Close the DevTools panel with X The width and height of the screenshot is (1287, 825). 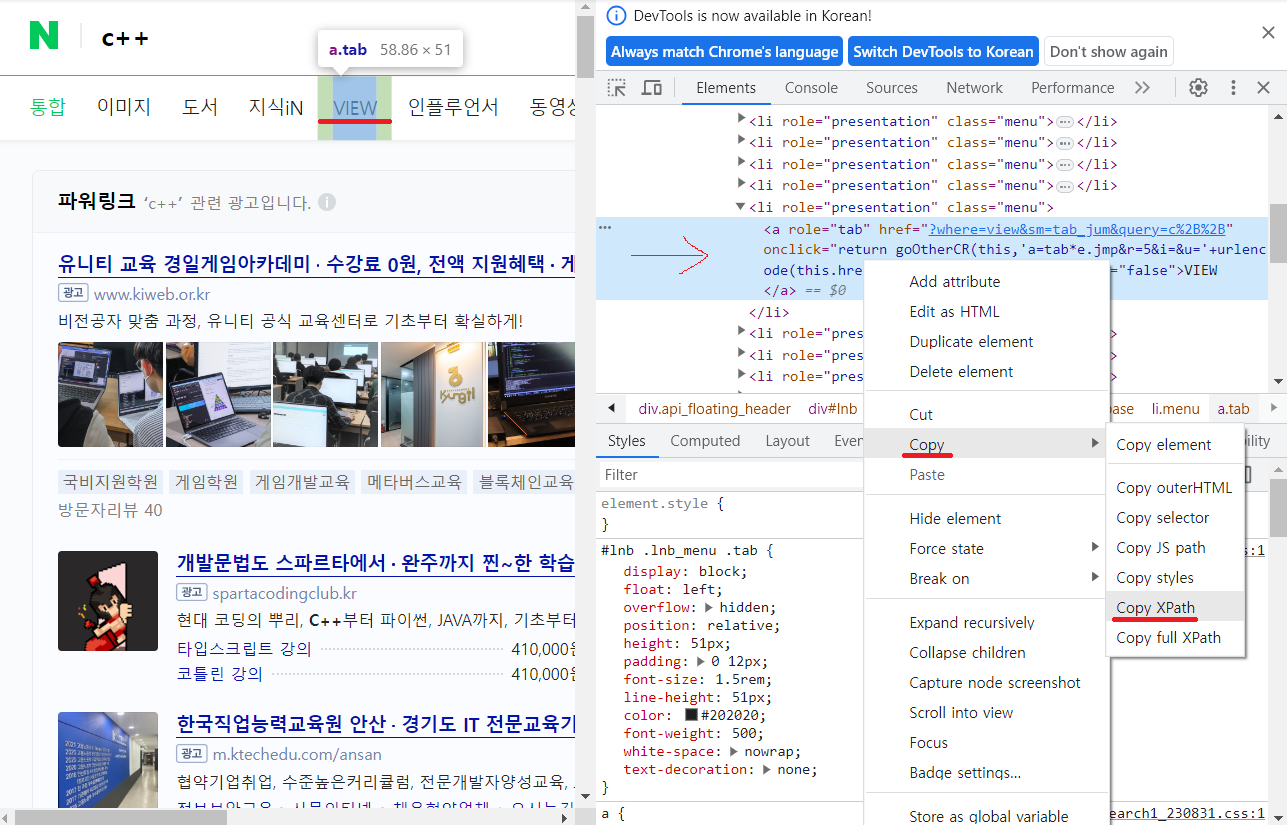[x=1263, y=88]
